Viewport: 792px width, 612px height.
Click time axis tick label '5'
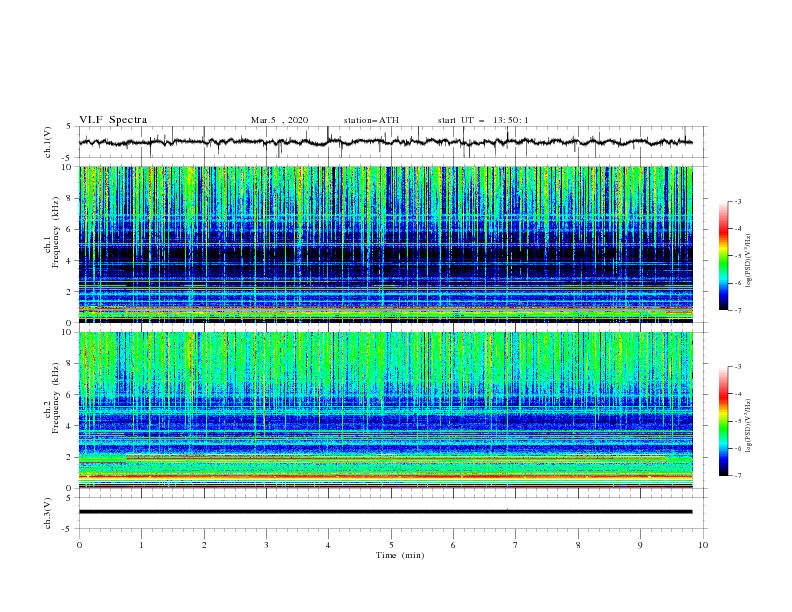click(x=391, y=545)
